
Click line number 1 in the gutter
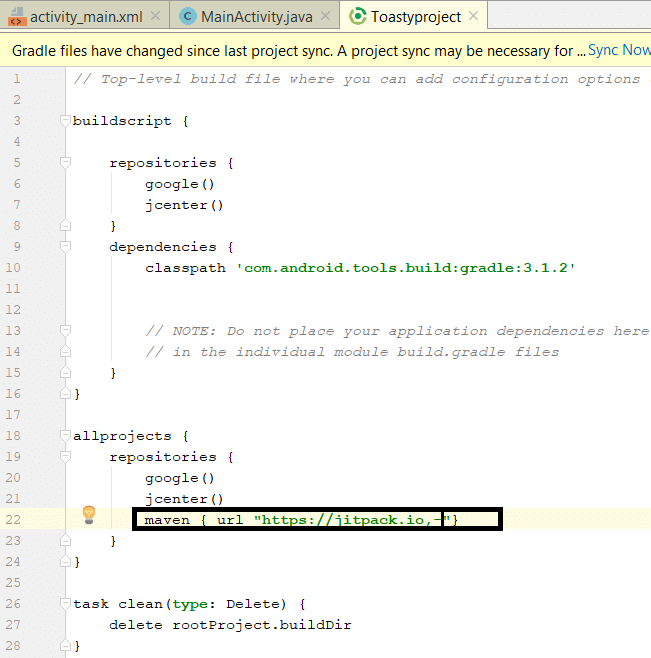(17, 79)
